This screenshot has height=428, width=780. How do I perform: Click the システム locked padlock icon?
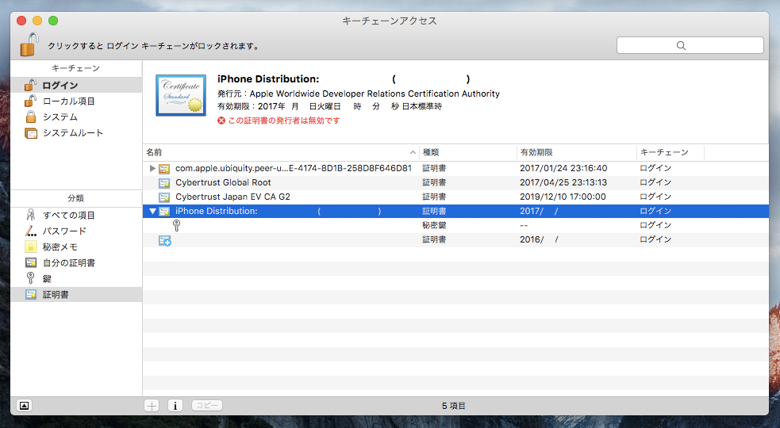[x=31, y=117]
